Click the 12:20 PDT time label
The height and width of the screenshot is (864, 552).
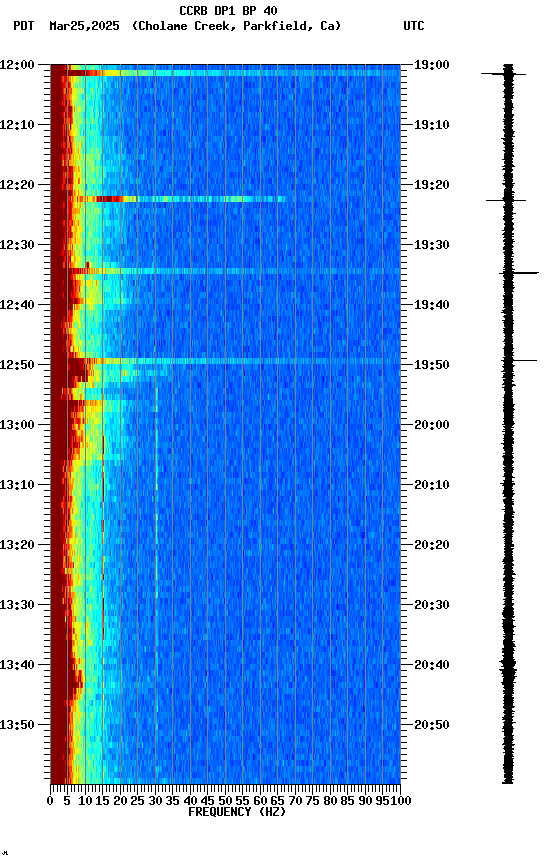pyautogui.click(x=17, y=185)
